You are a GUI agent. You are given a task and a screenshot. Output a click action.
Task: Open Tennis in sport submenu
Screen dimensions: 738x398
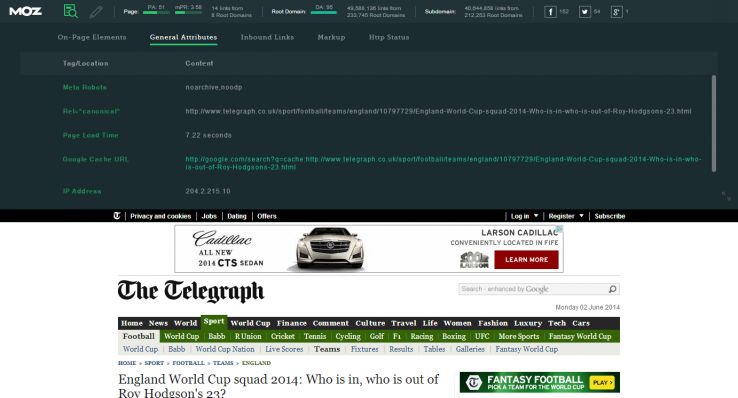point(315,336)
